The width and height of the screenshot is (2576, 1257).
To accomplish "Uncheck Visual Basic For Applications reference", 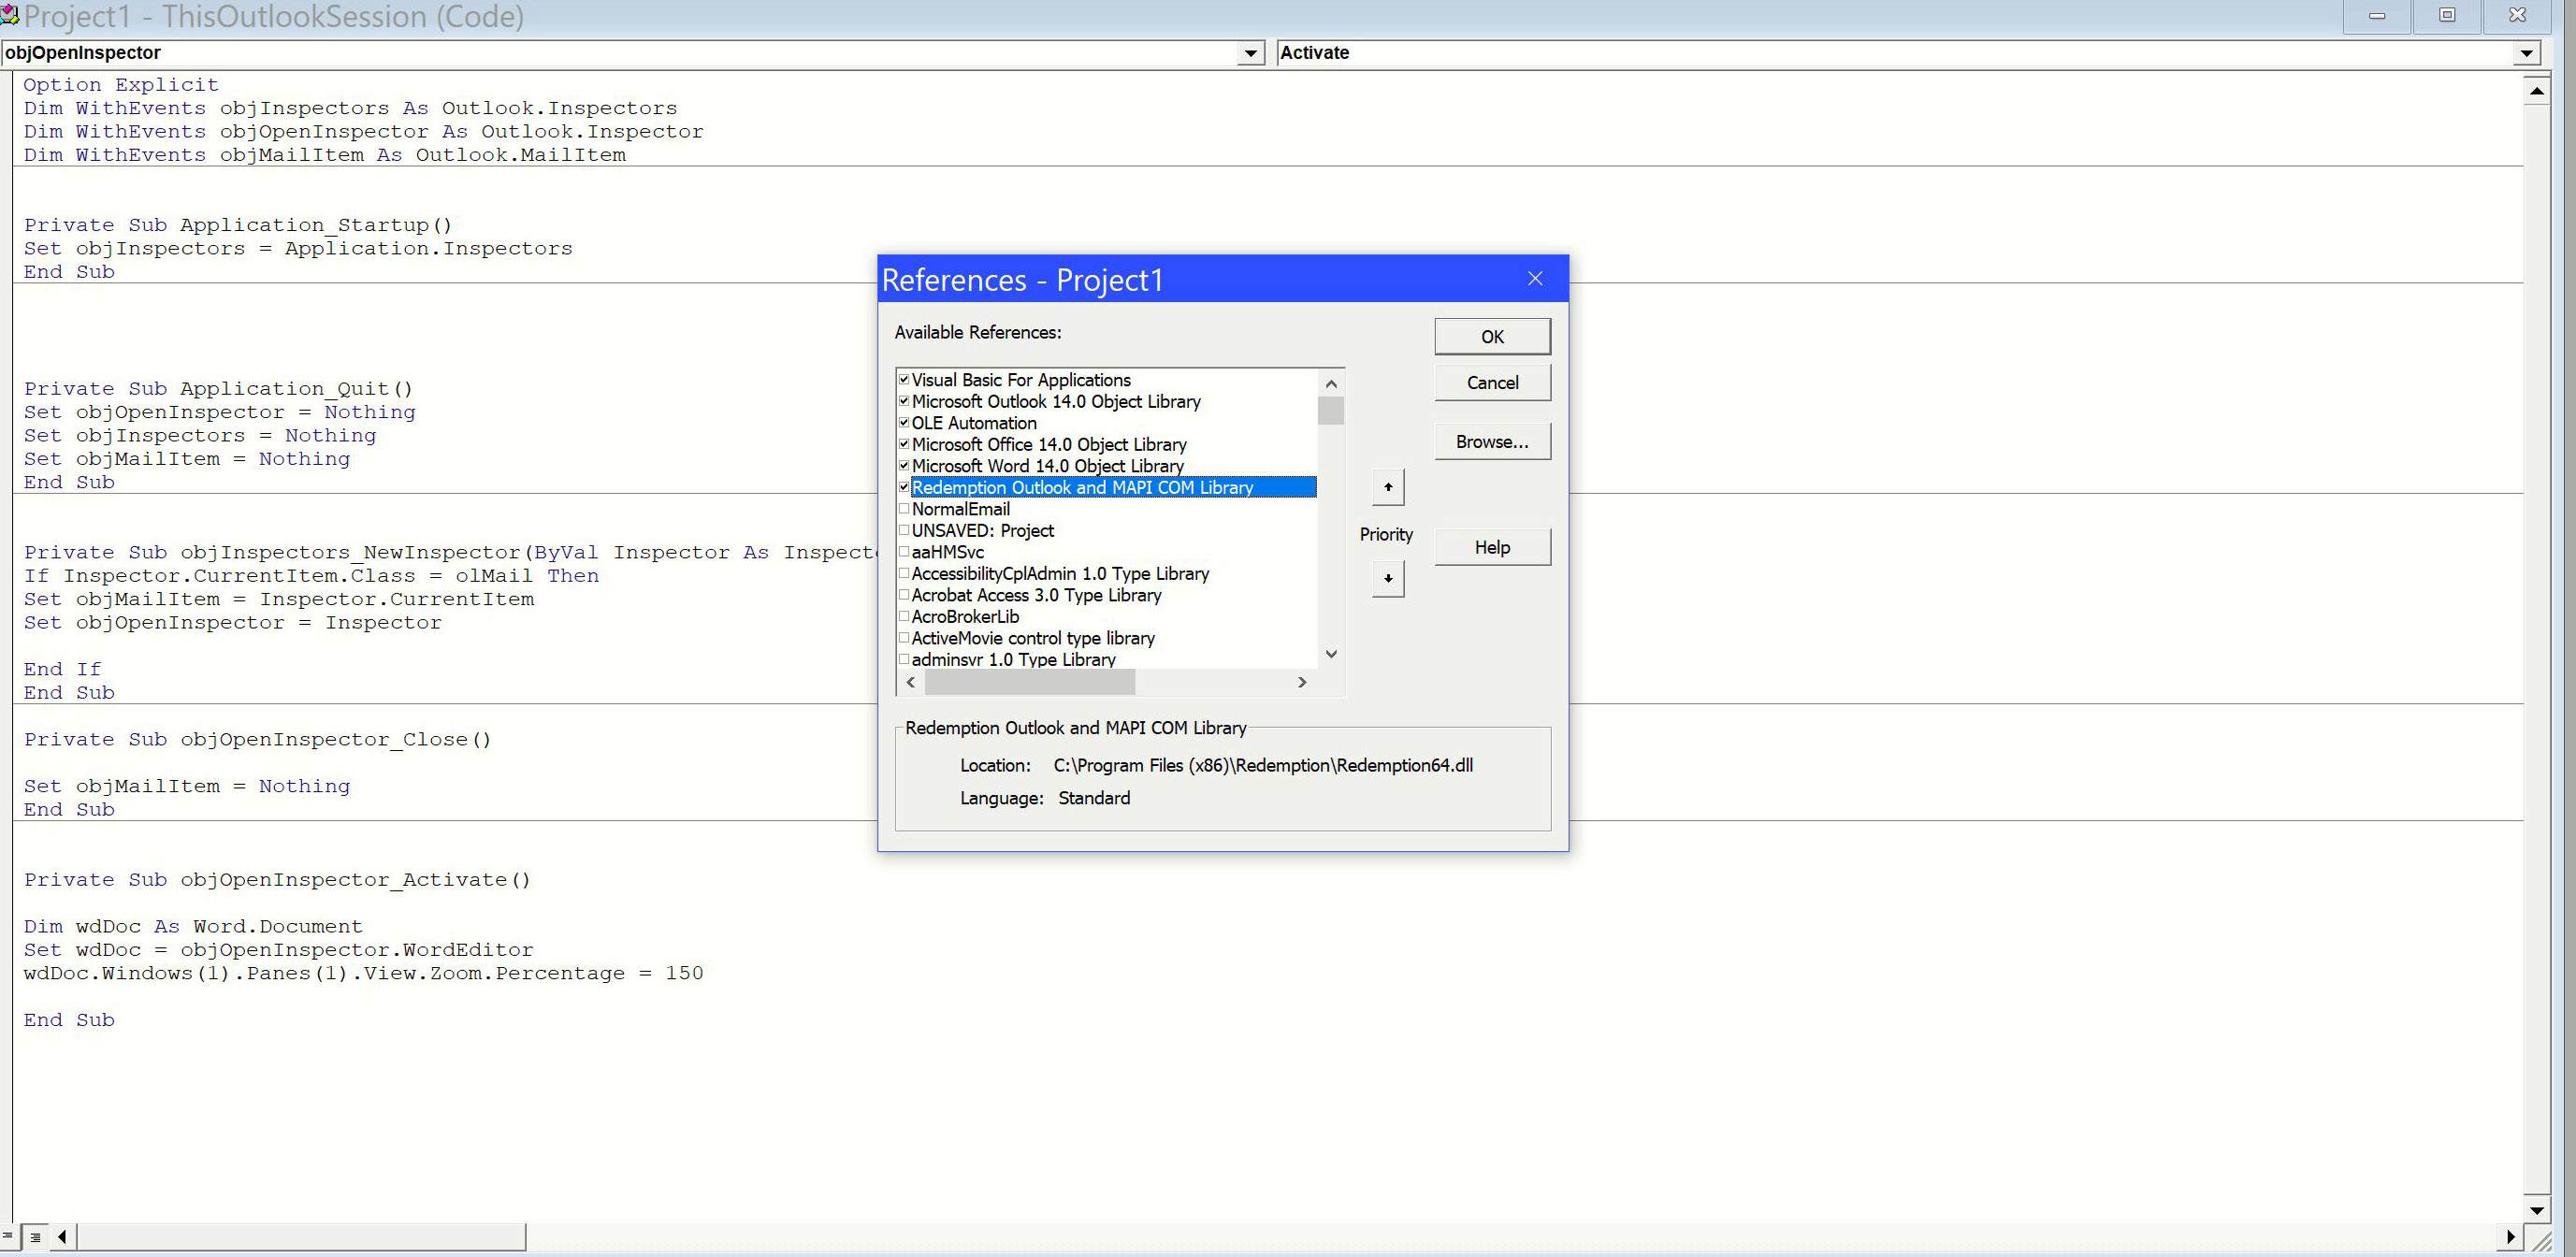I will pyautogui.click(x=904, y=380).
